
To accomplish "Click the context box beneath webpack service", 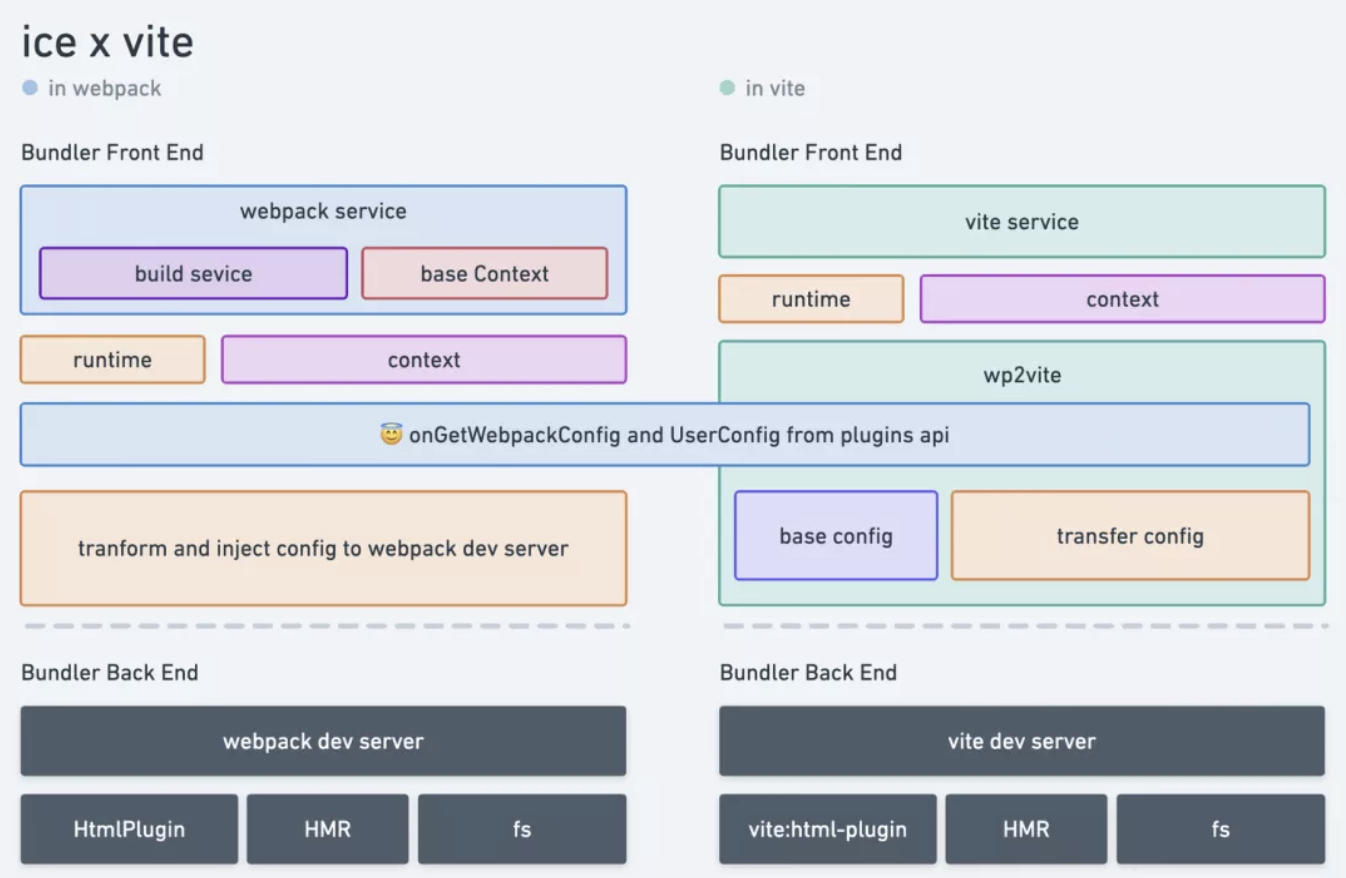I will tap(424, 359).
